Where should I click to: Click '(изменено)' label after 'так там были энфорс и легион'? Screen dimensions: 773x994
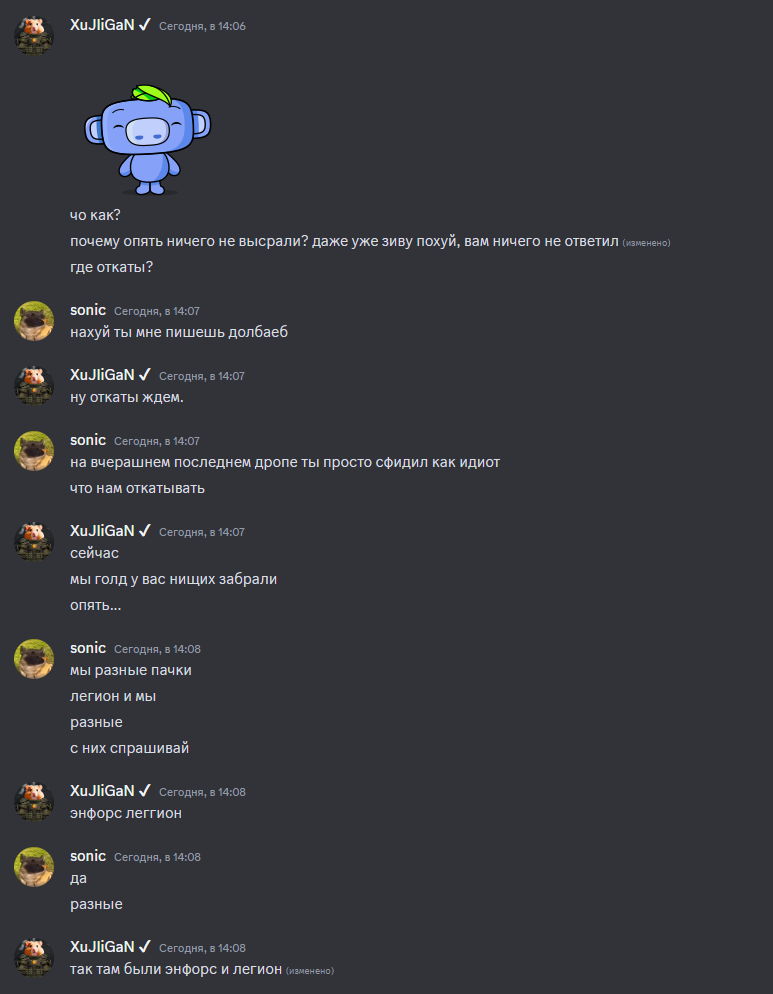coord(309,971)
